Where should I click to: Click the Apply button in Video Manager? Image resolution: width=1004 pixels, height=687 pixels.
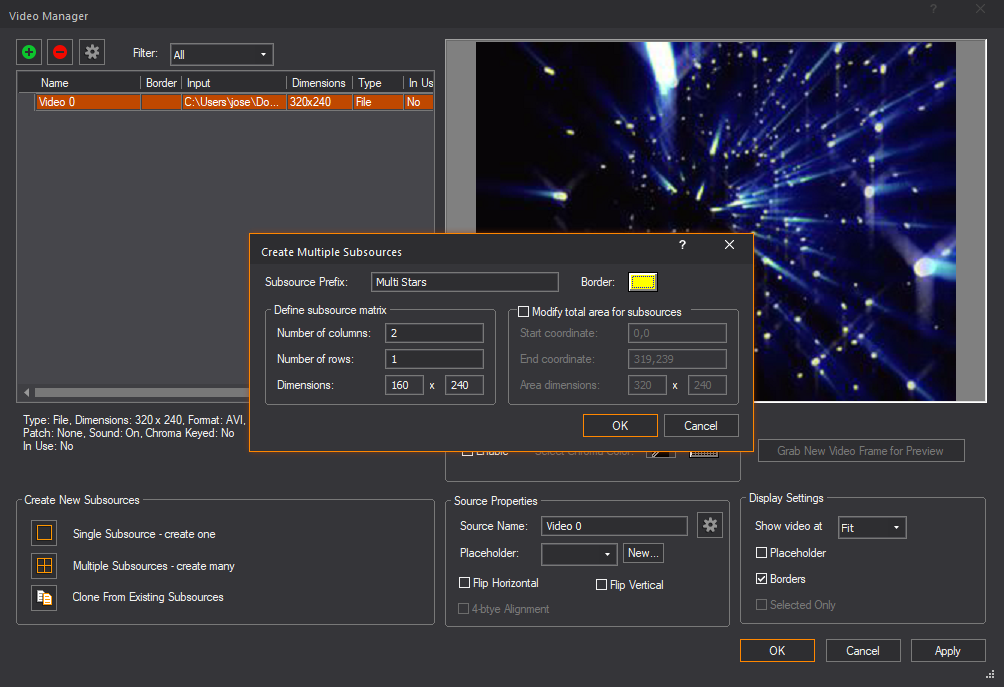click(947, 651)
